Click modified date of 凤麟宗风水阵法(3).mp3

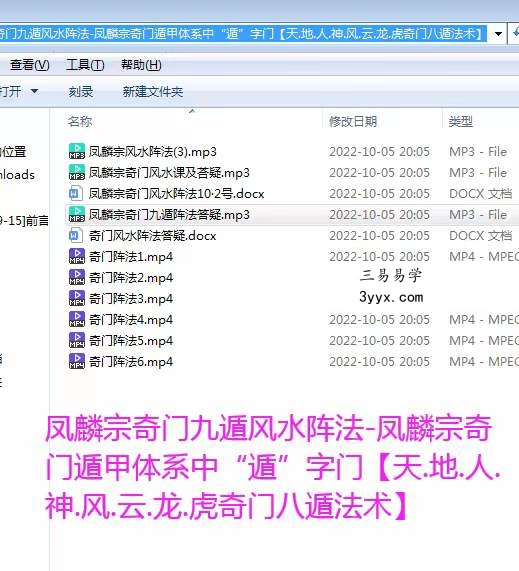coord(380,151)
